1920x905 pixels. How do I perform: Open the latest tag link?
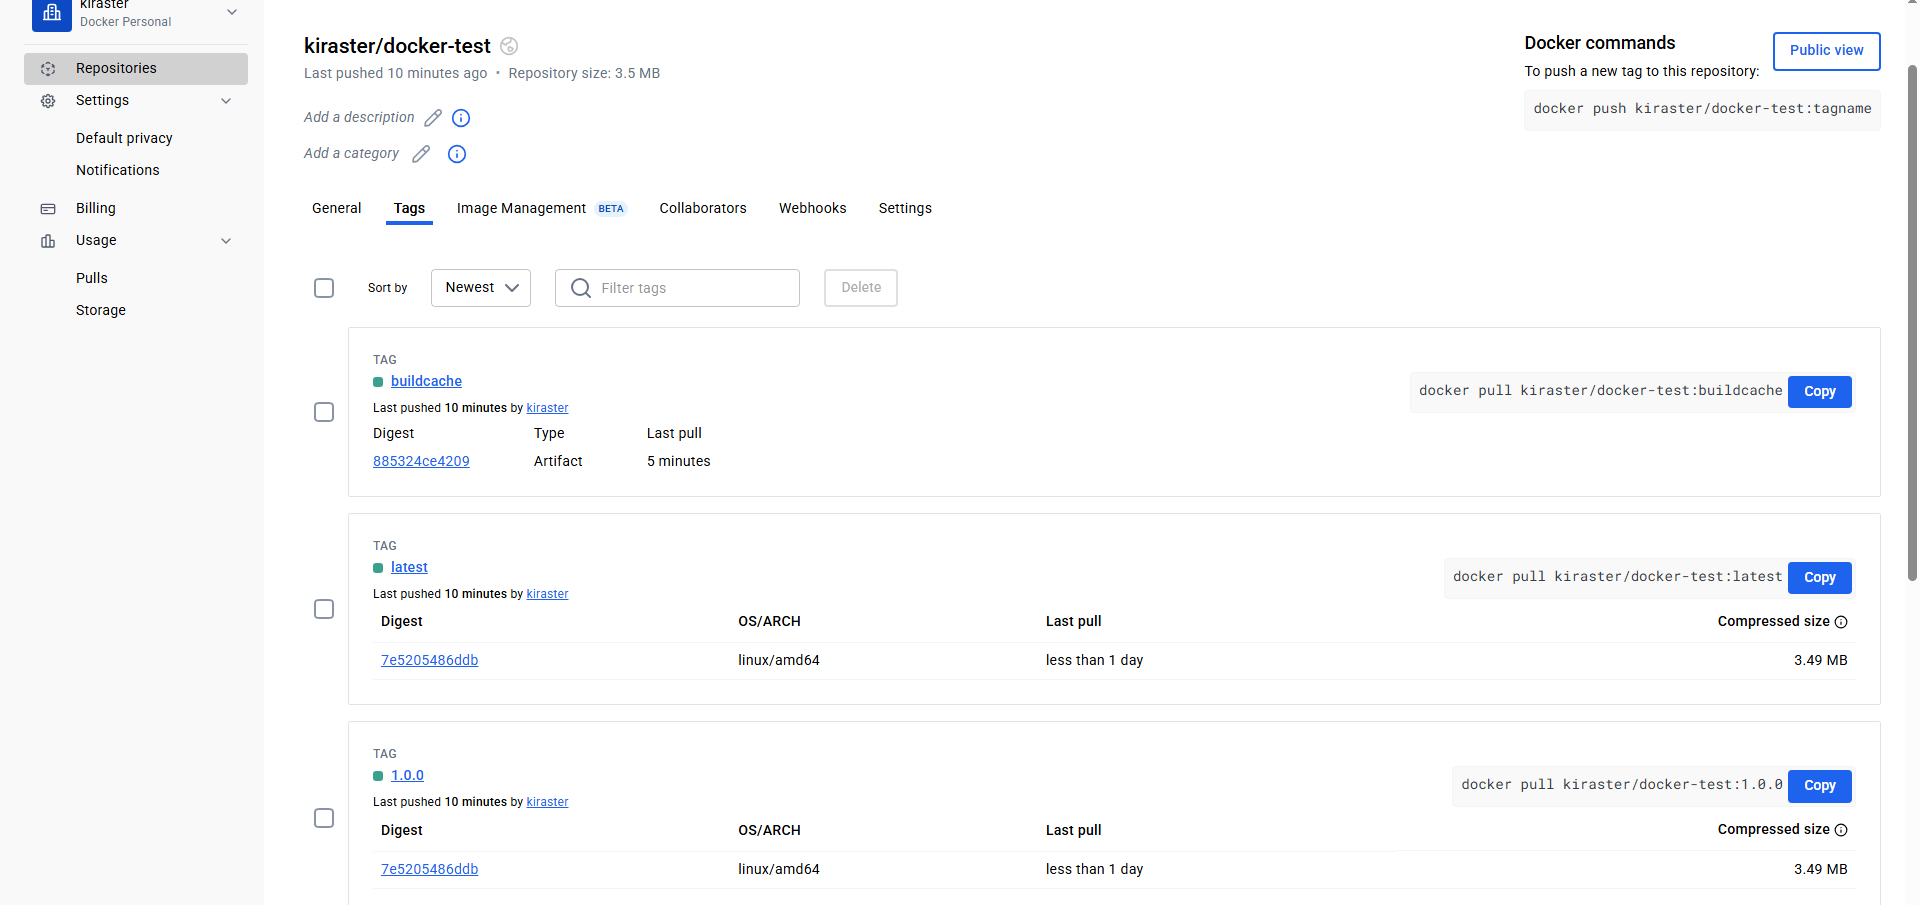click(x=409, y=567)
